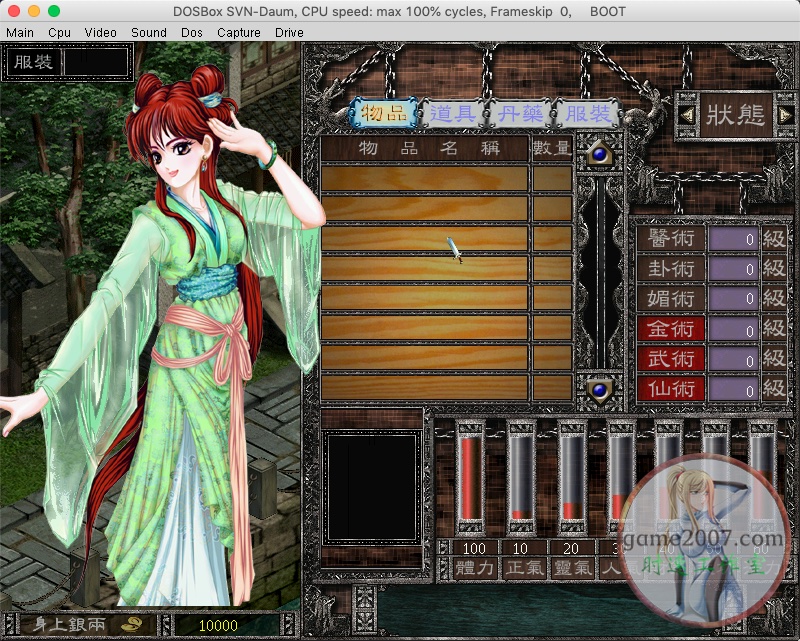
Task: Open the Video menu
Action: click(x=101, y=33)
